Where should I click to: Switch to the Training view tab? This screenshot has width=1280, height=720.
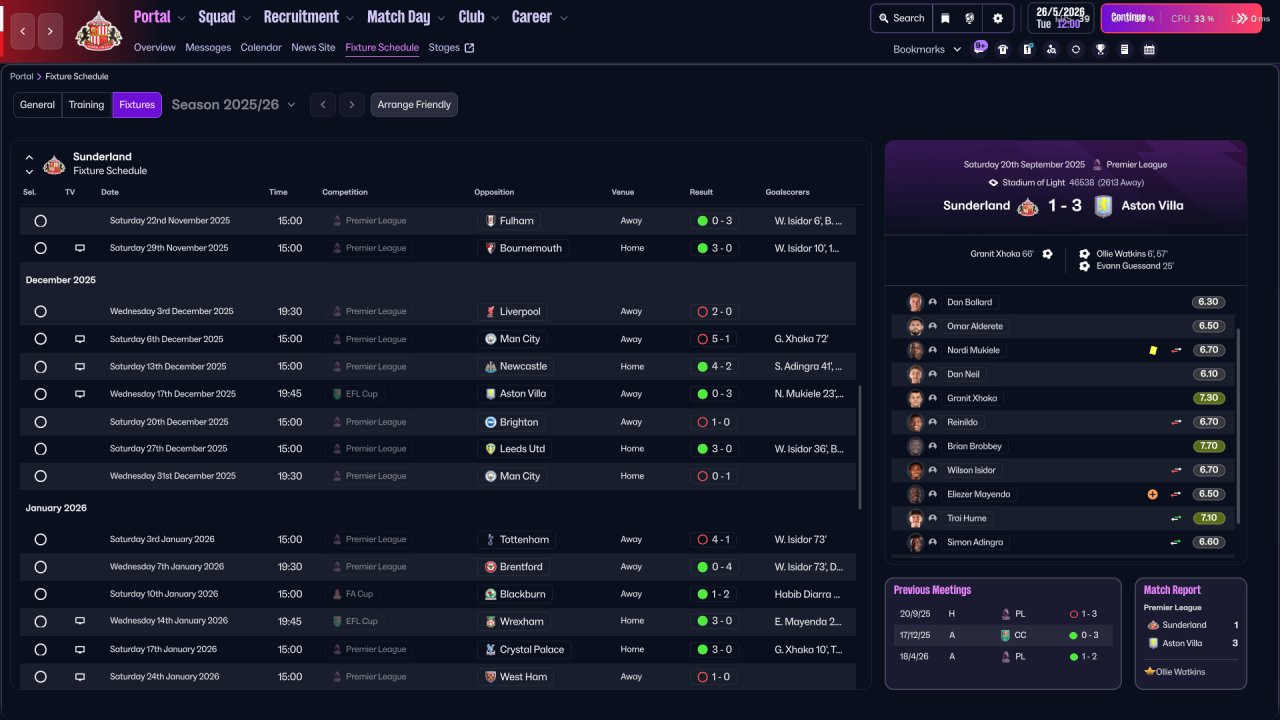(x=87, y=105)
